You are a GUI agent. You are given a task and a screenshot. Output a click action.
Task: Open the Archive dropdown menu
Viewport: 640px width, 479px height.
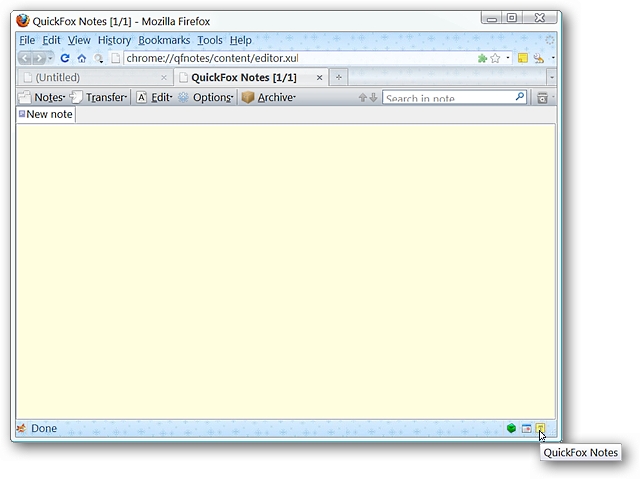tap(268, 97)
